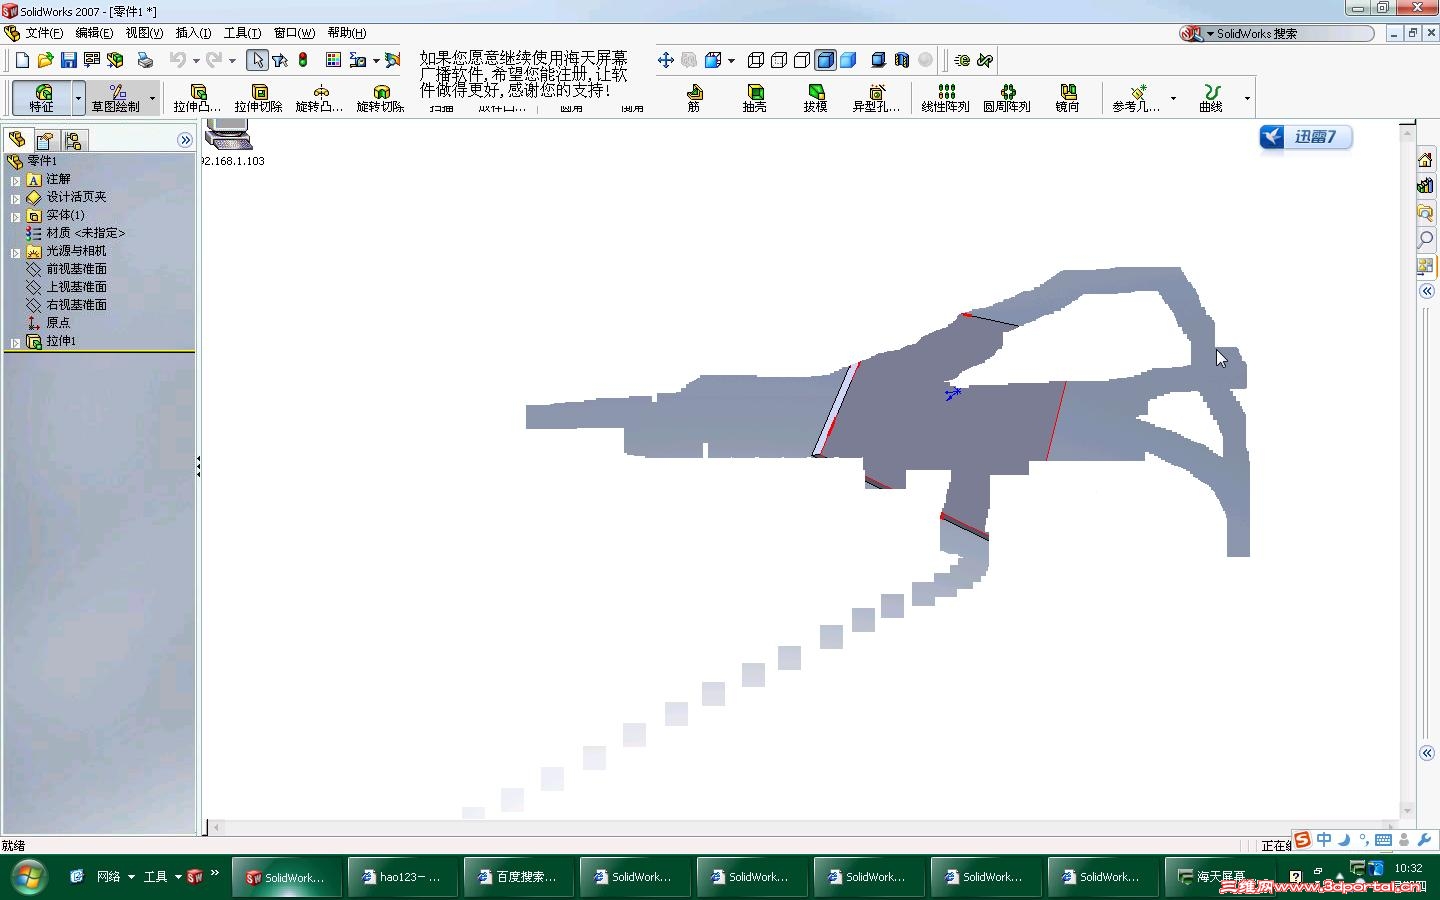Select the 旋转凸台 Revolved Boss tool
This screenshot has height=900, width=1440.
[319, 98]
